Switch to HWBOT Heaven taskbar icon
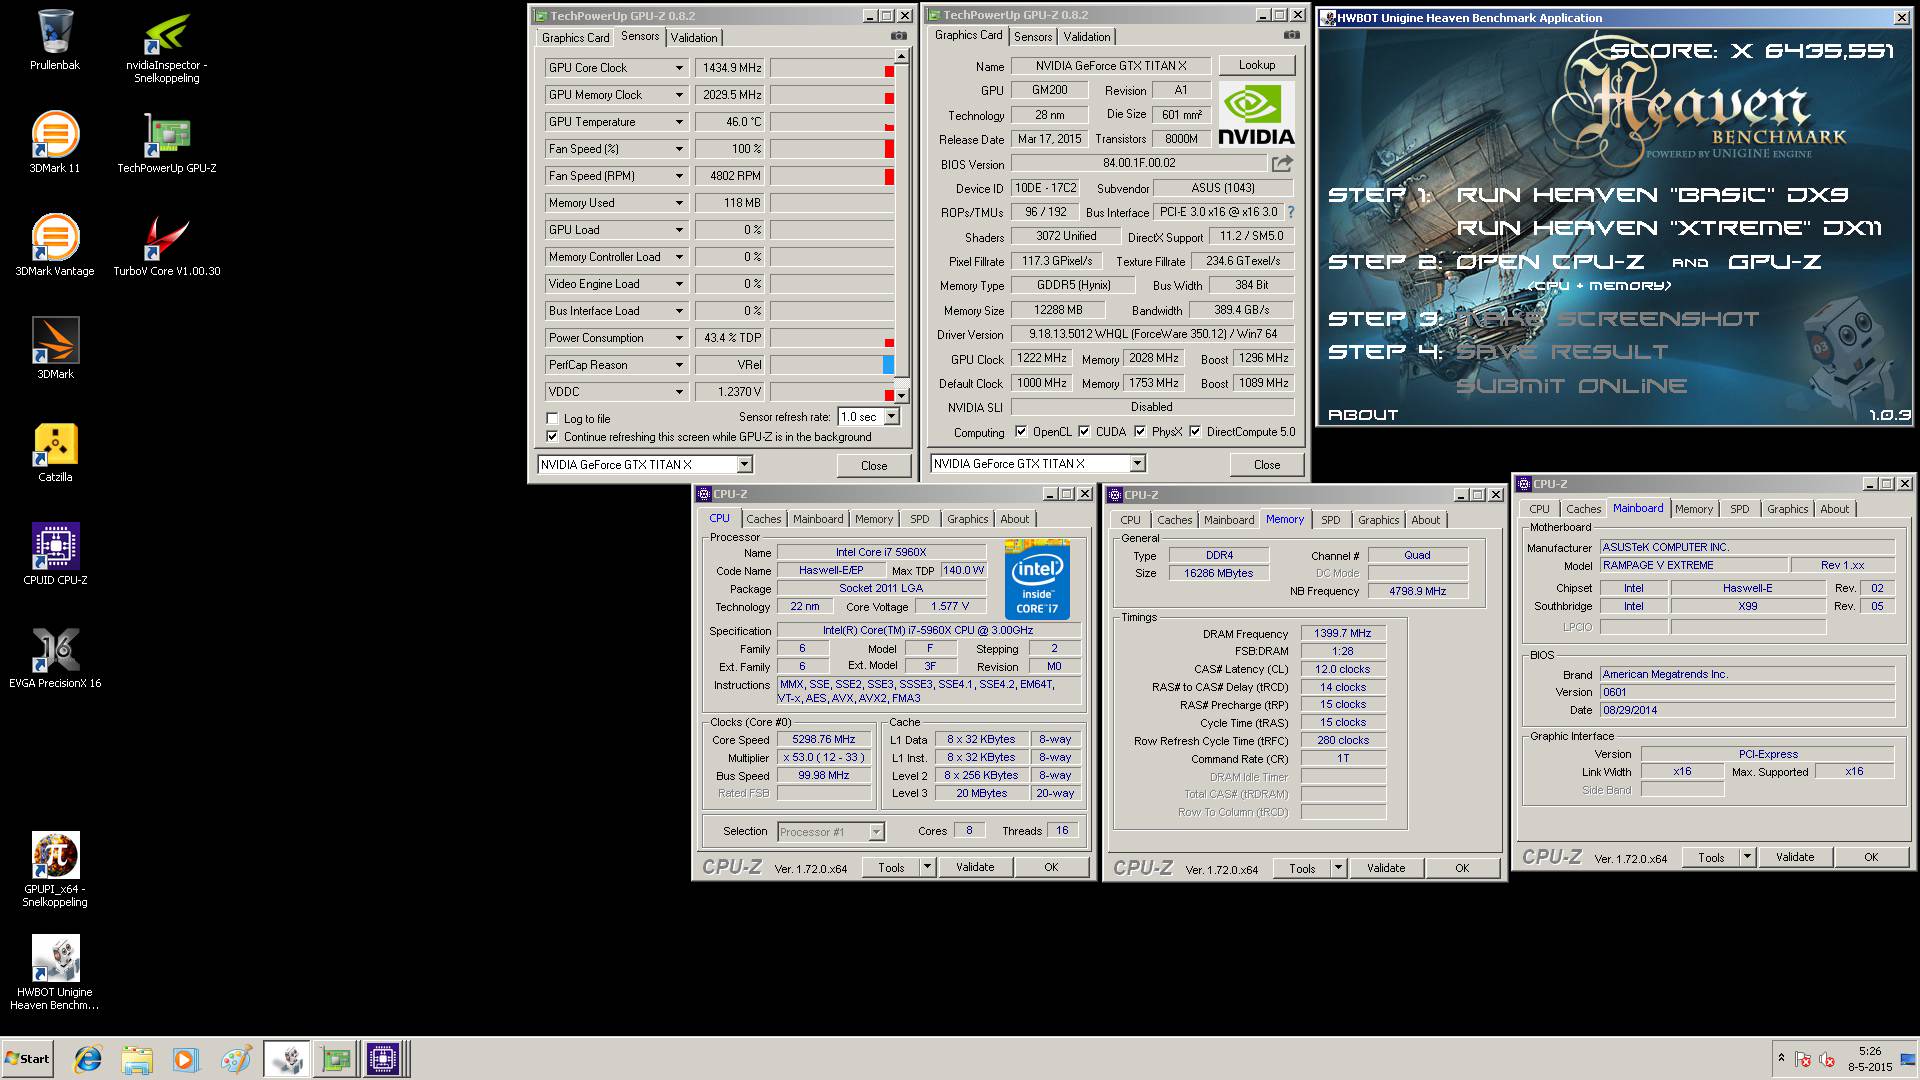Viewport: 1920px width, 1080px height. [287, 1059]
